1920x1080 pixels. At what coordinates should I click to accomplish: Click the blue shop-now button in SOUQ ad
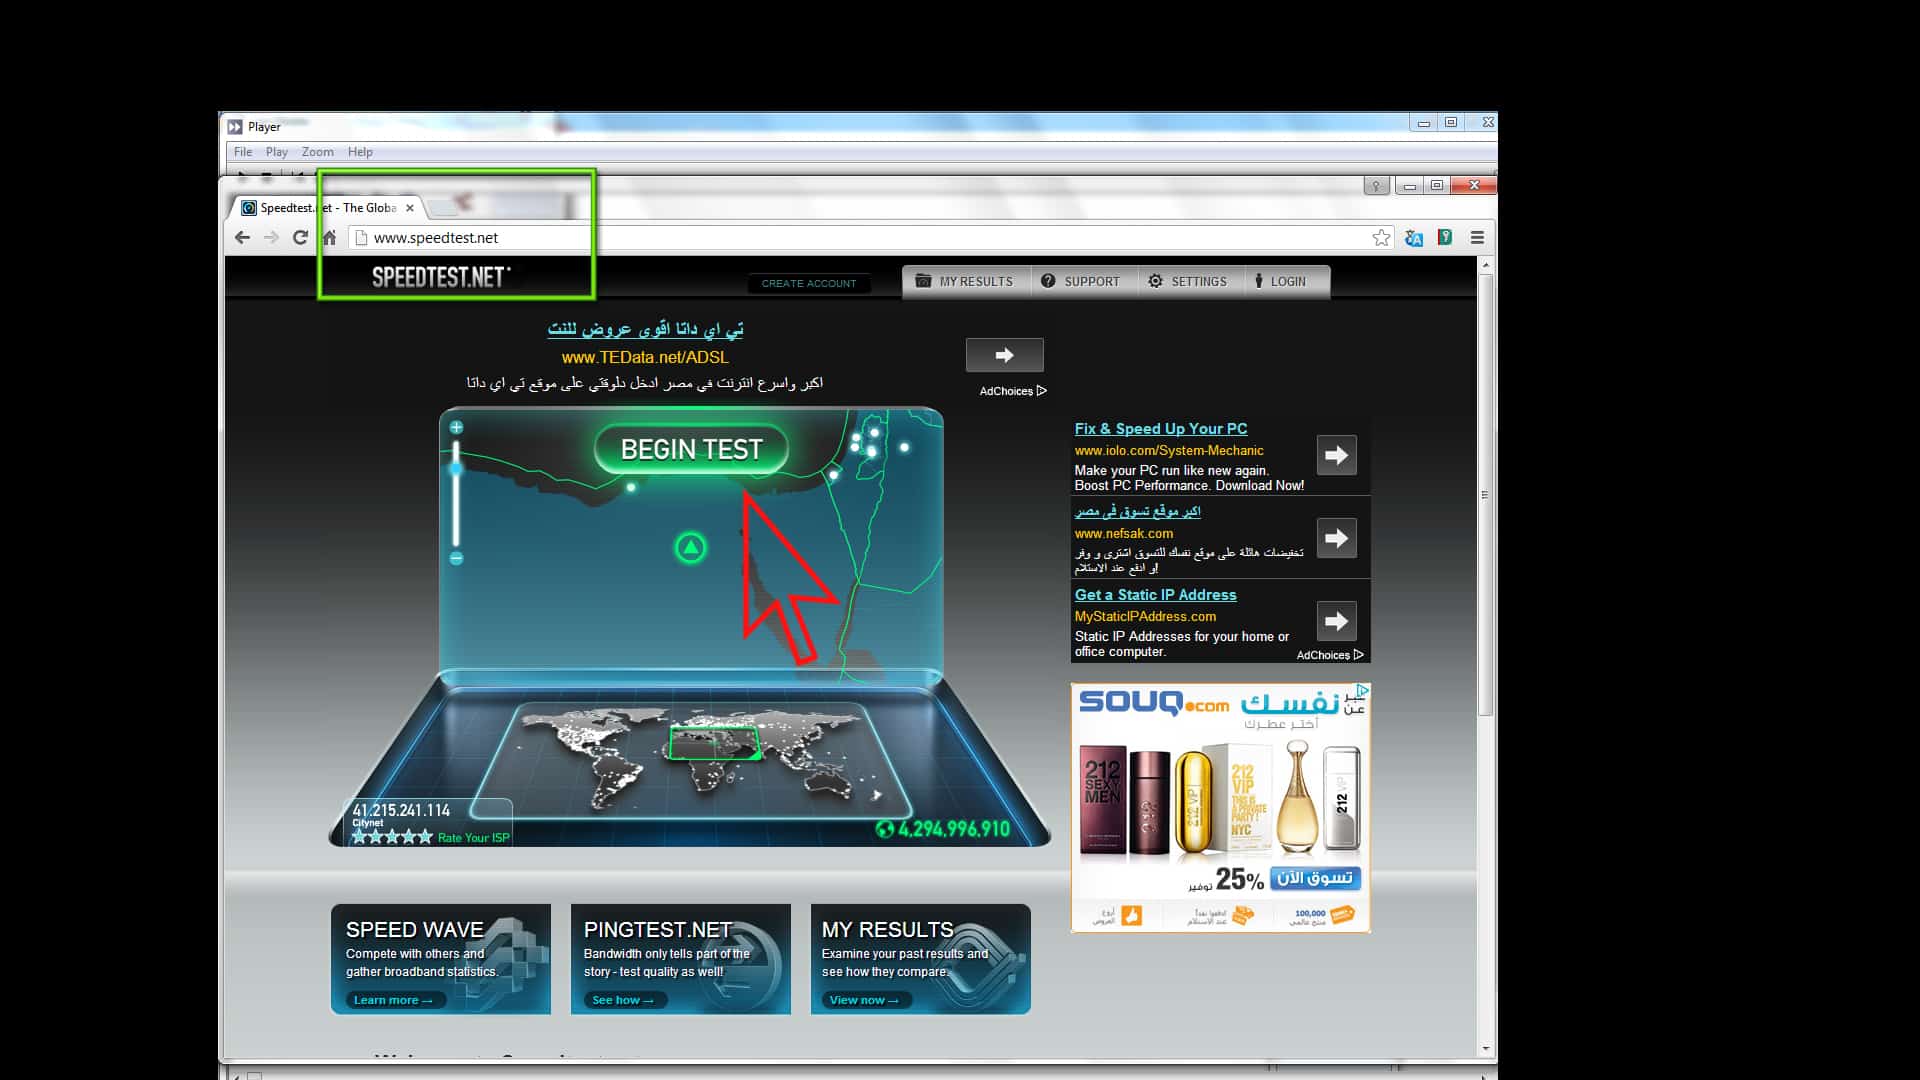1315,878
